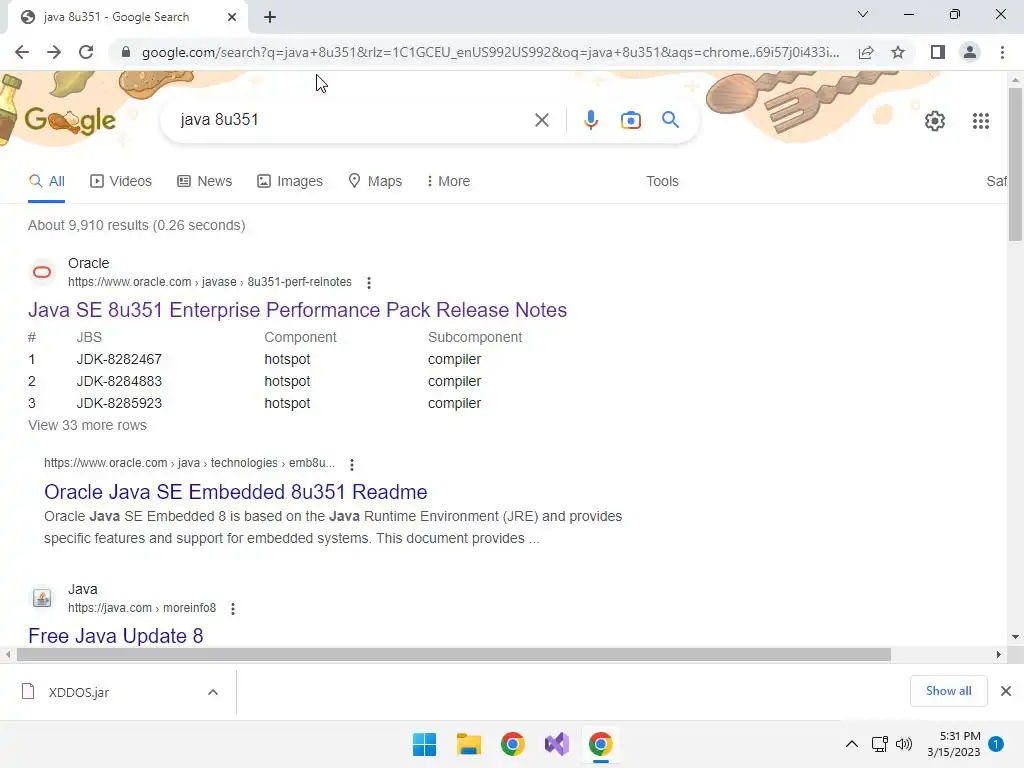Open Java SE 8u351 Enterprise Performance Pack Release Notes
This screenshot has width=1024, height=768.
coord(297,310)
